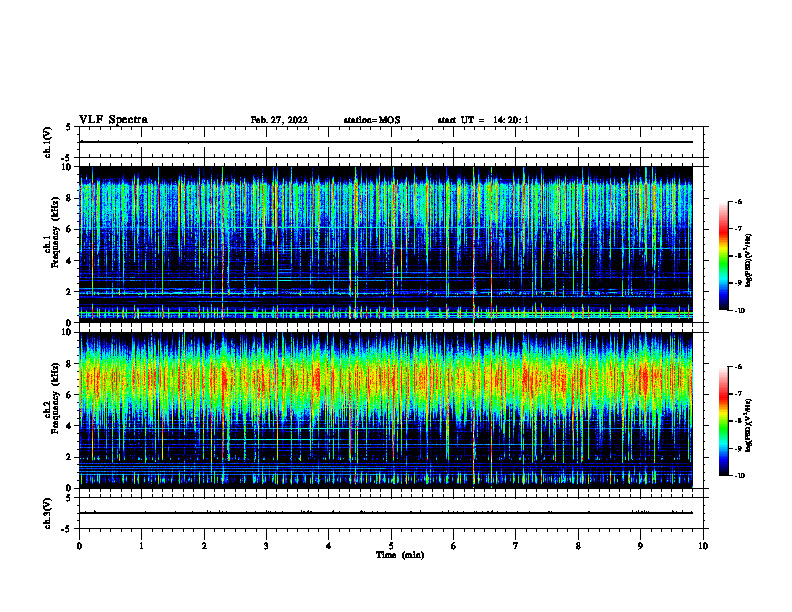Click the "-10" label on ch.2 color scale

pos(739,476)
